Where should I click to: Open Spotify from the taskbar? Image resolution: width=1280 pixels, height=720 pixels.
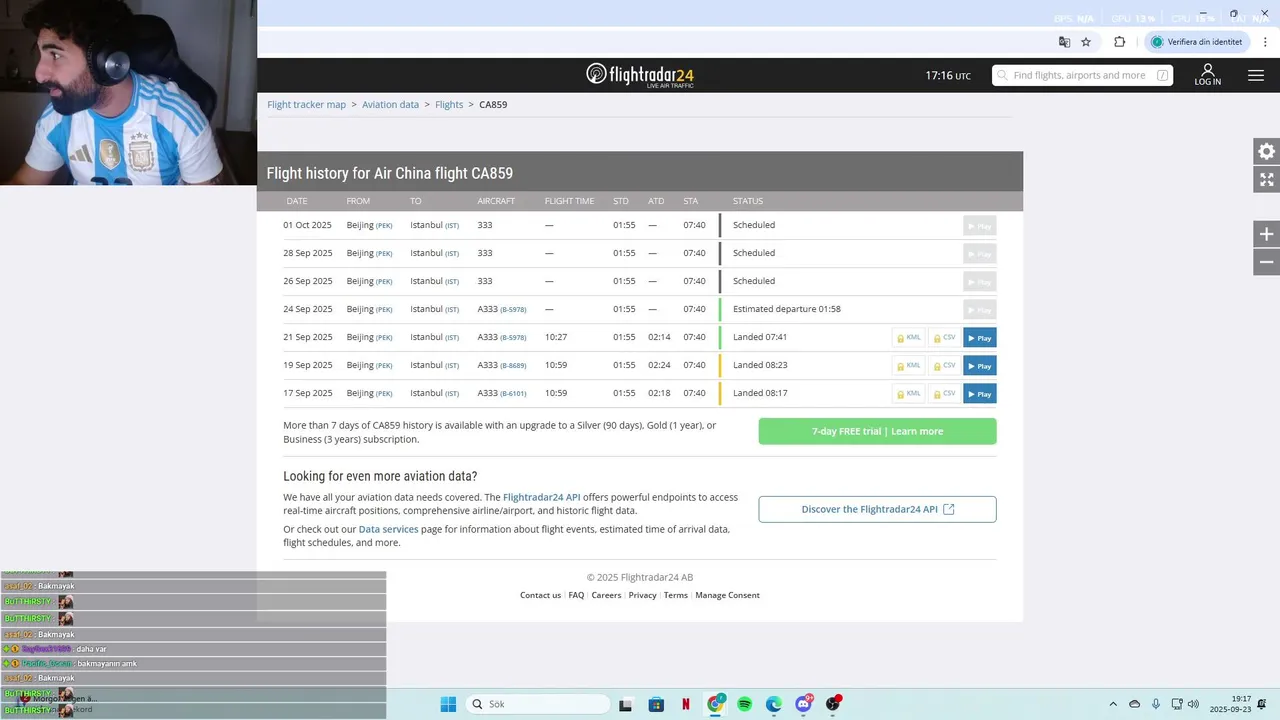pyautogui.click(x=745, y=704)
